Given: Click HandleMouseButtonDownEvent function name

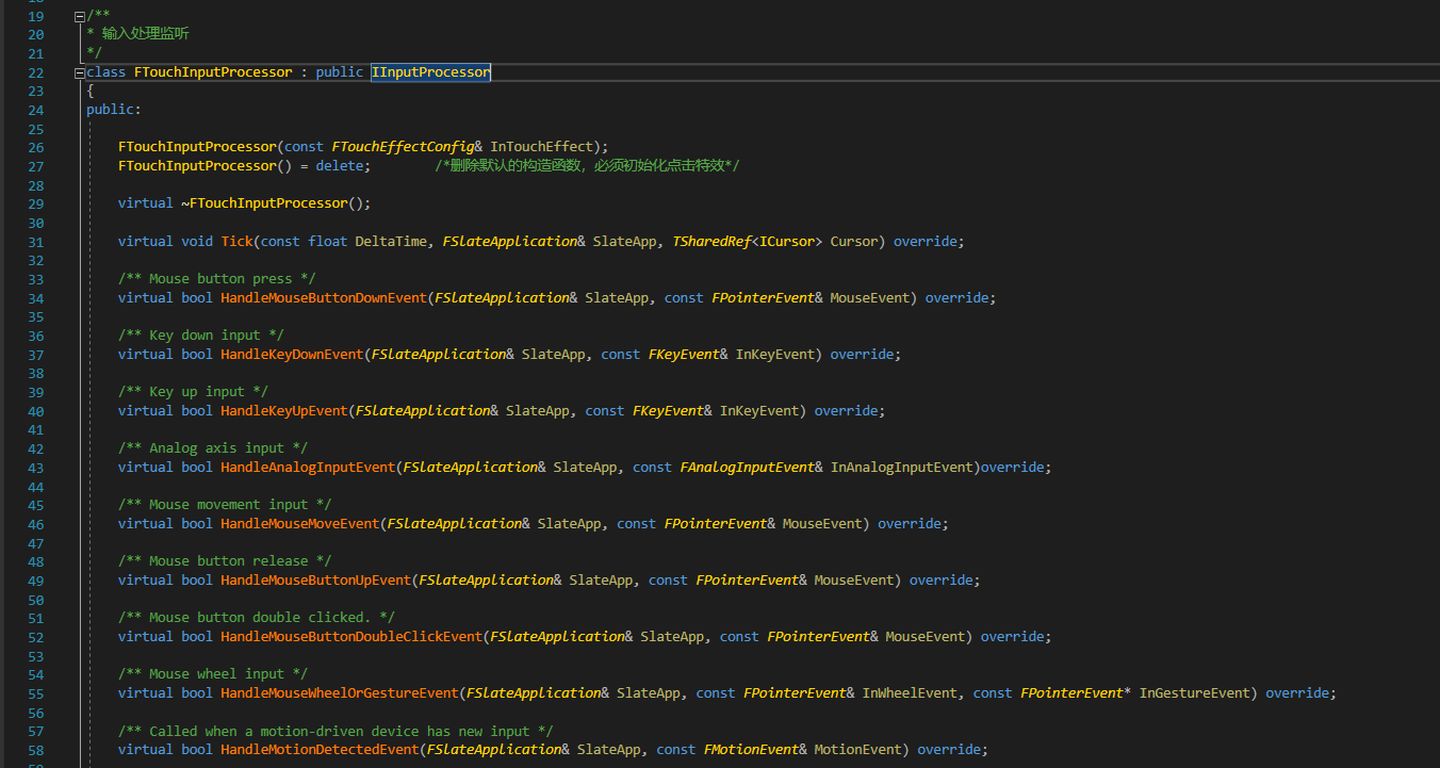Looking at the screenshot, I should [x=324, y=297].
